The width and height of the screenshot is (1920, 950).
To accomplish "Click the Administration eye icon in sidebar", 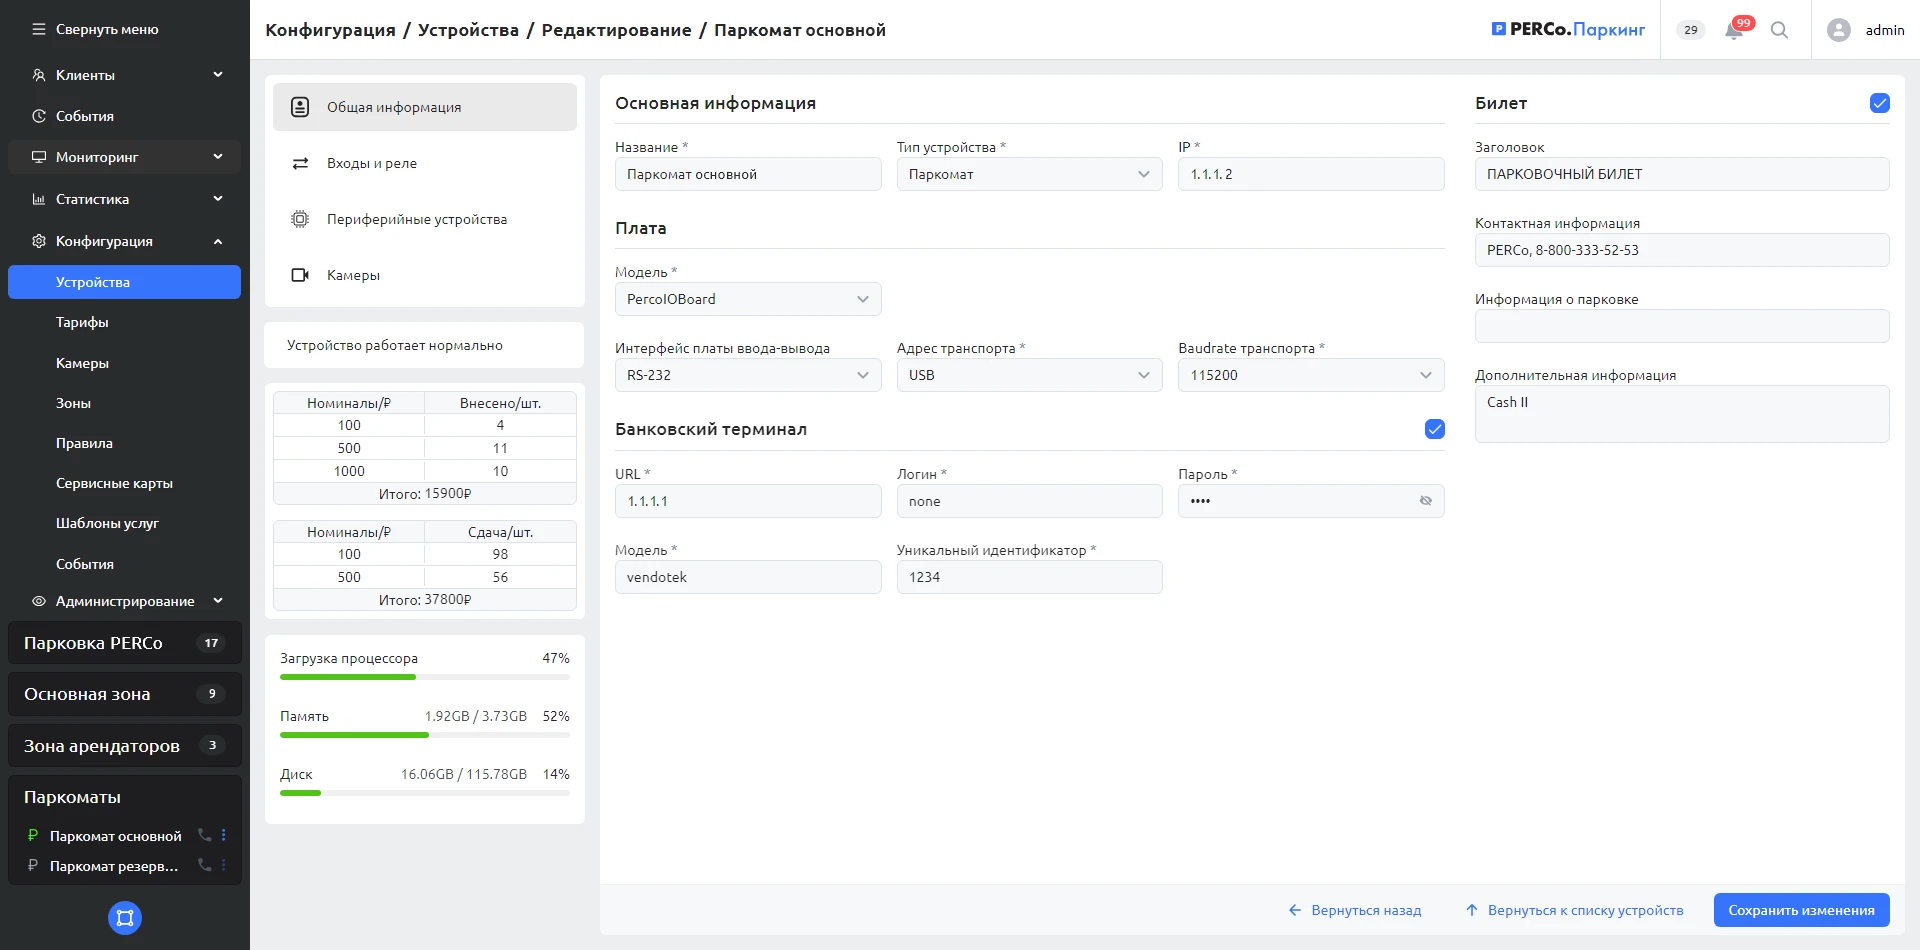I will click(39, 601).
